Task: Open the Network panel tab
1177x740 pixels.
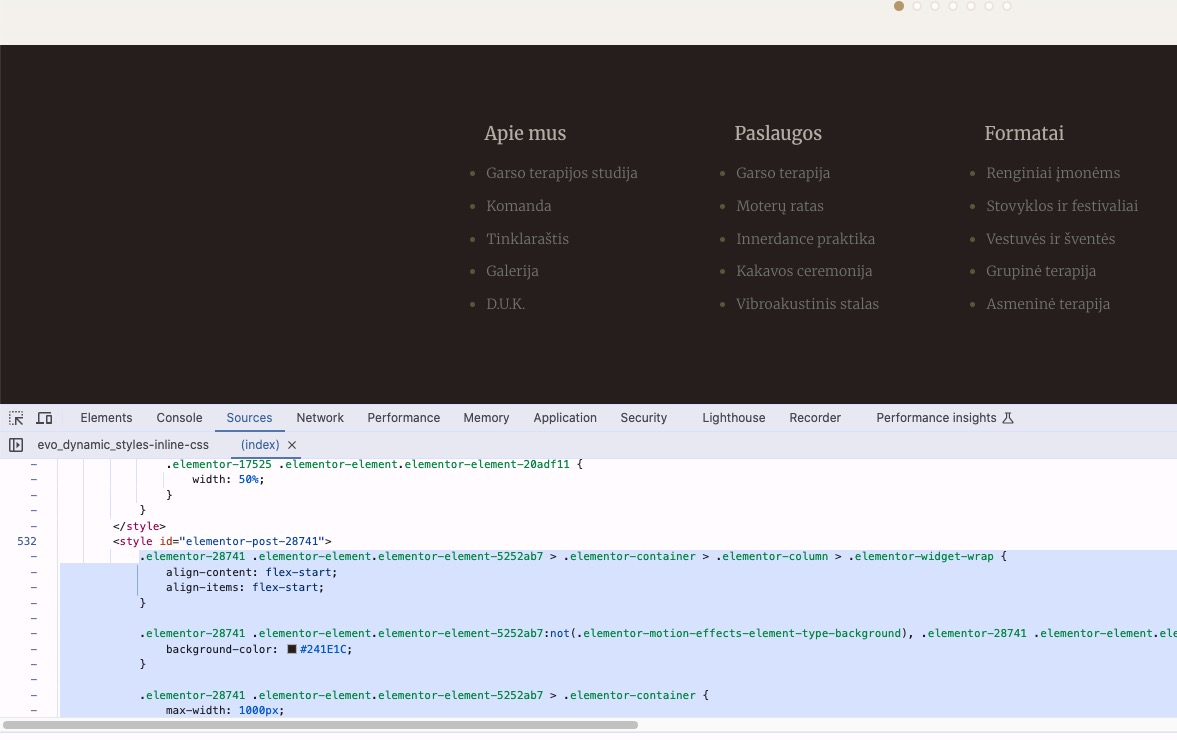Action: (x=320, y=418)
